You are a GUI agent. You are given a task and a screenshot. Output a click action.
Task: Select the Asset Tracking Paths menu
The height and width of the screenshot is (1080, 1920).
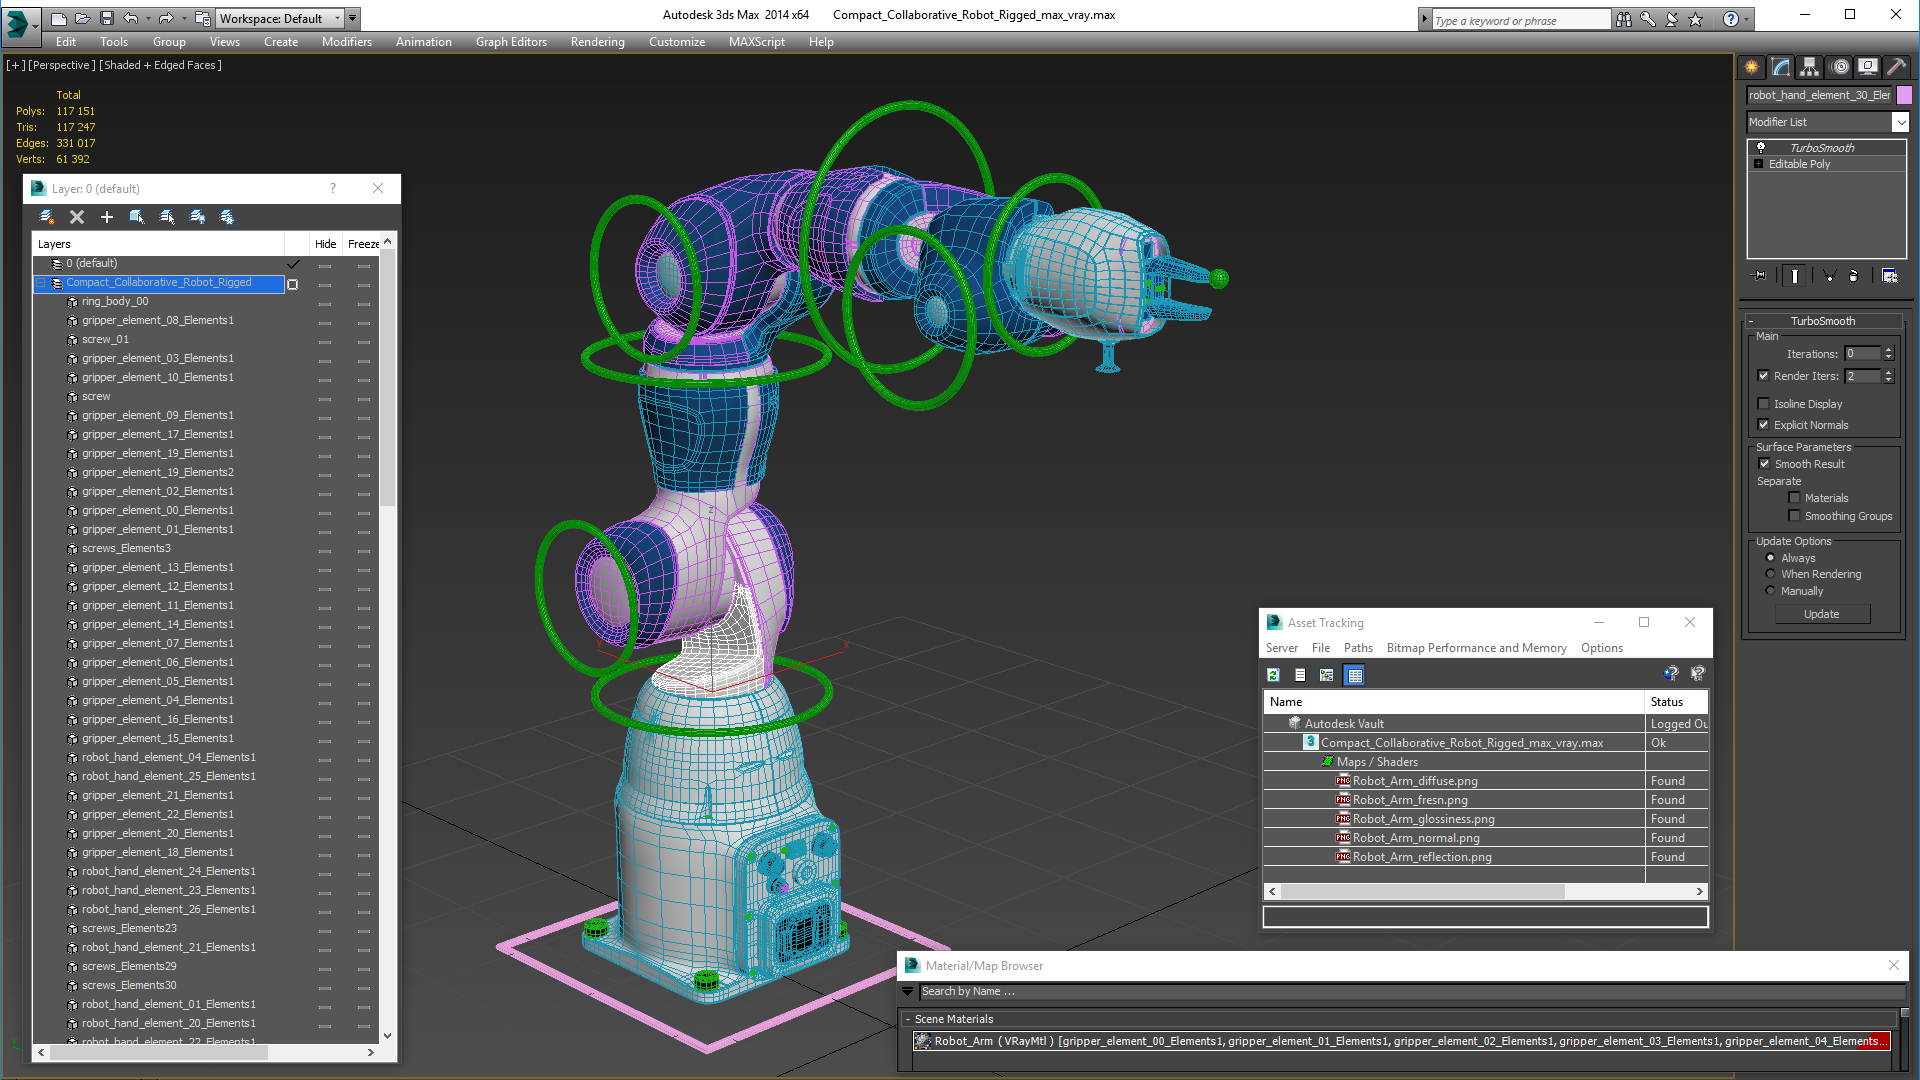click(1357, 647)
